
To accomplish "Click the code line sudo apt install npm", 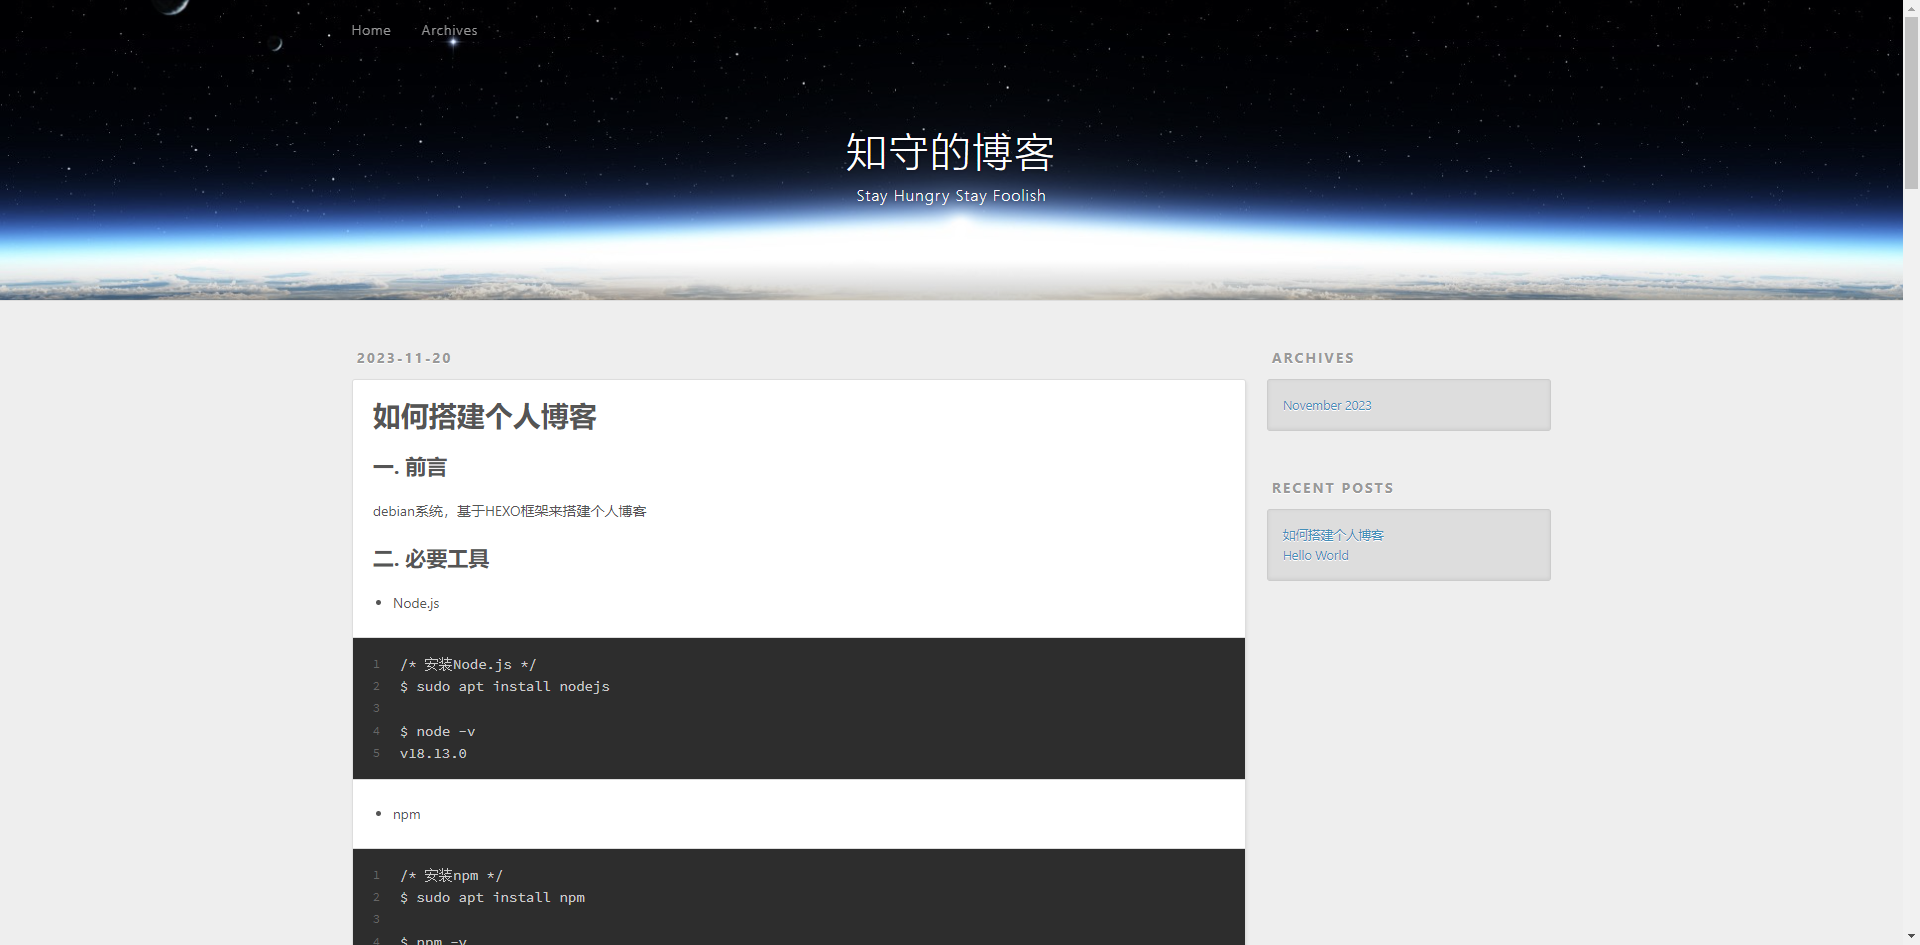I will [492, 897].
